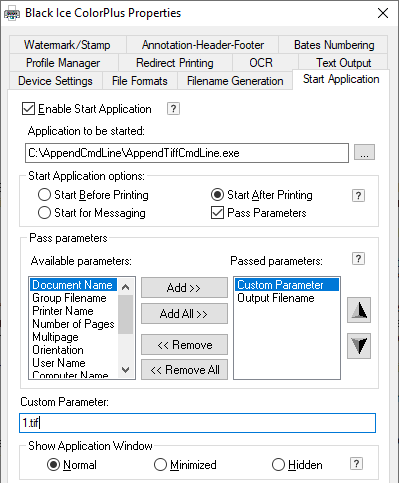Open help for Pass parameters section
The width and height of the screenshot is (399, 483).
[x=358, y=259]
